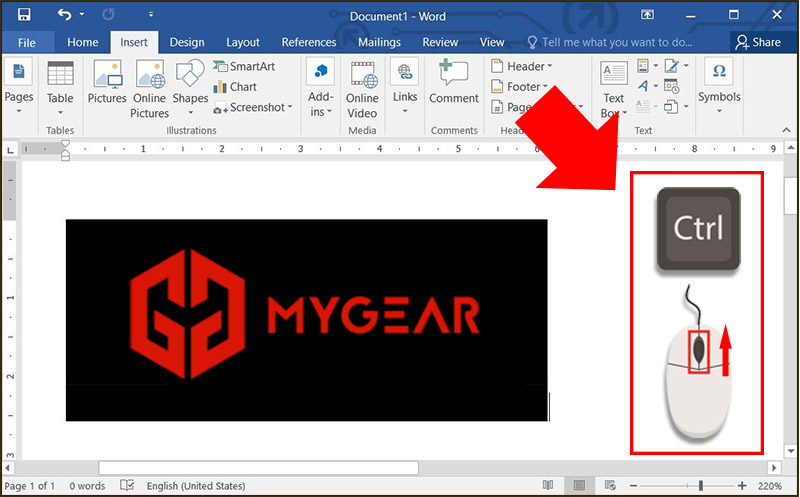Click the vertical scrollbar down arrow

pyautogui.click(x=791, y=451)
